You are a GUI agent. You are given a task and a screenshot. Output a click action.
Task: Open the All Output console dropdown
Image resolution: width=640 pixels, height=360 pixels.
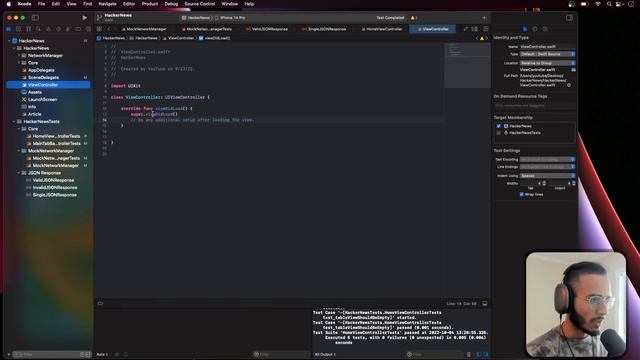pyautogui.click(x=326, y=354)
